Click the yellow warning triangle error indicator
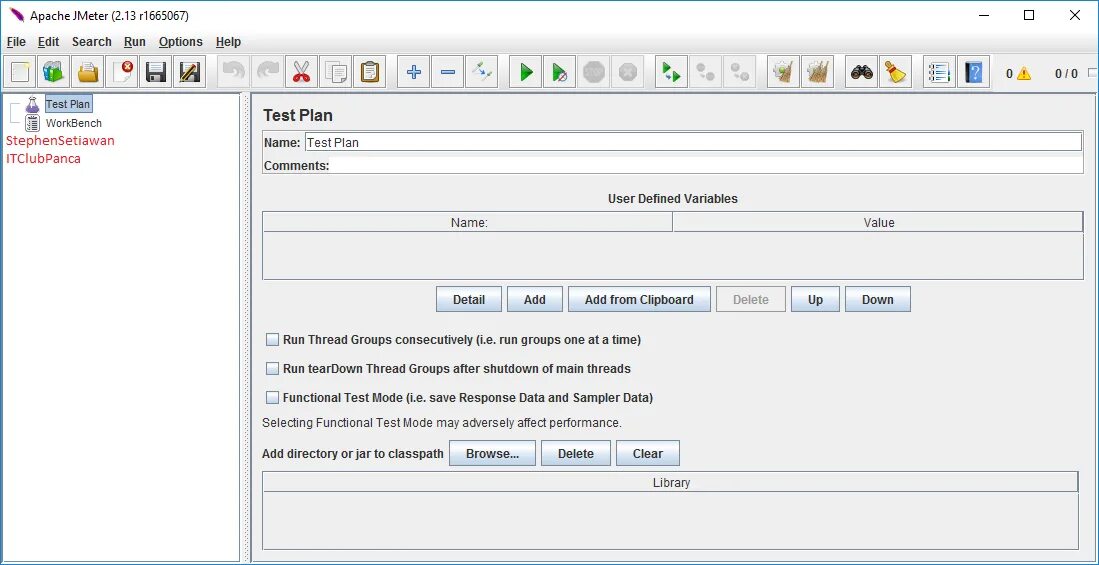Viewport: 1099px width, 565px height. tap(1024, 73)
